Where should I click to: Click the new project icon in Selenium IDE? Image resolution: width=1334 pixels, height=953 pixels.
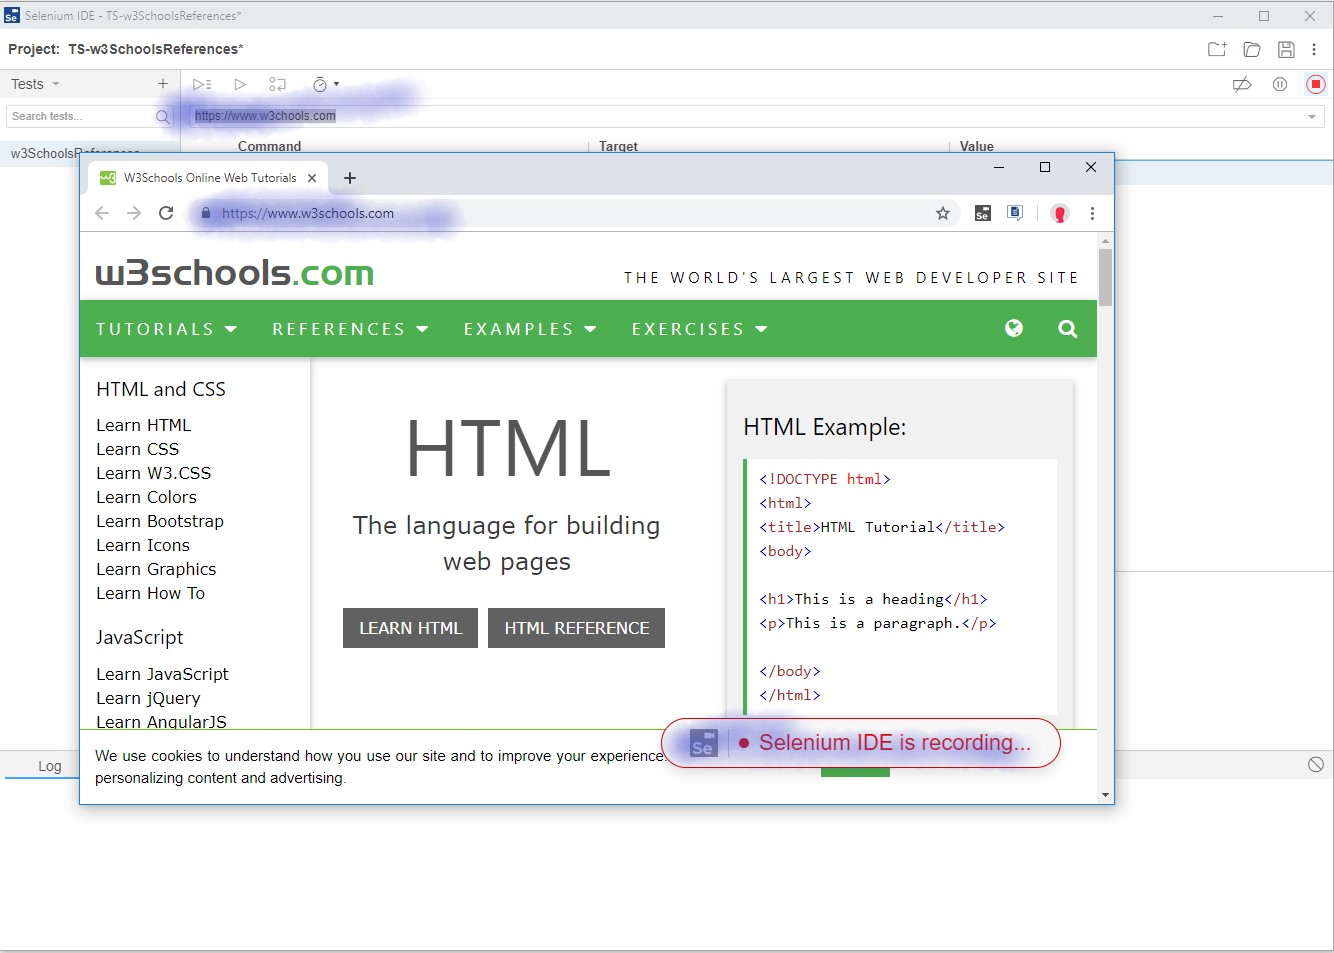coord(1217,49)
